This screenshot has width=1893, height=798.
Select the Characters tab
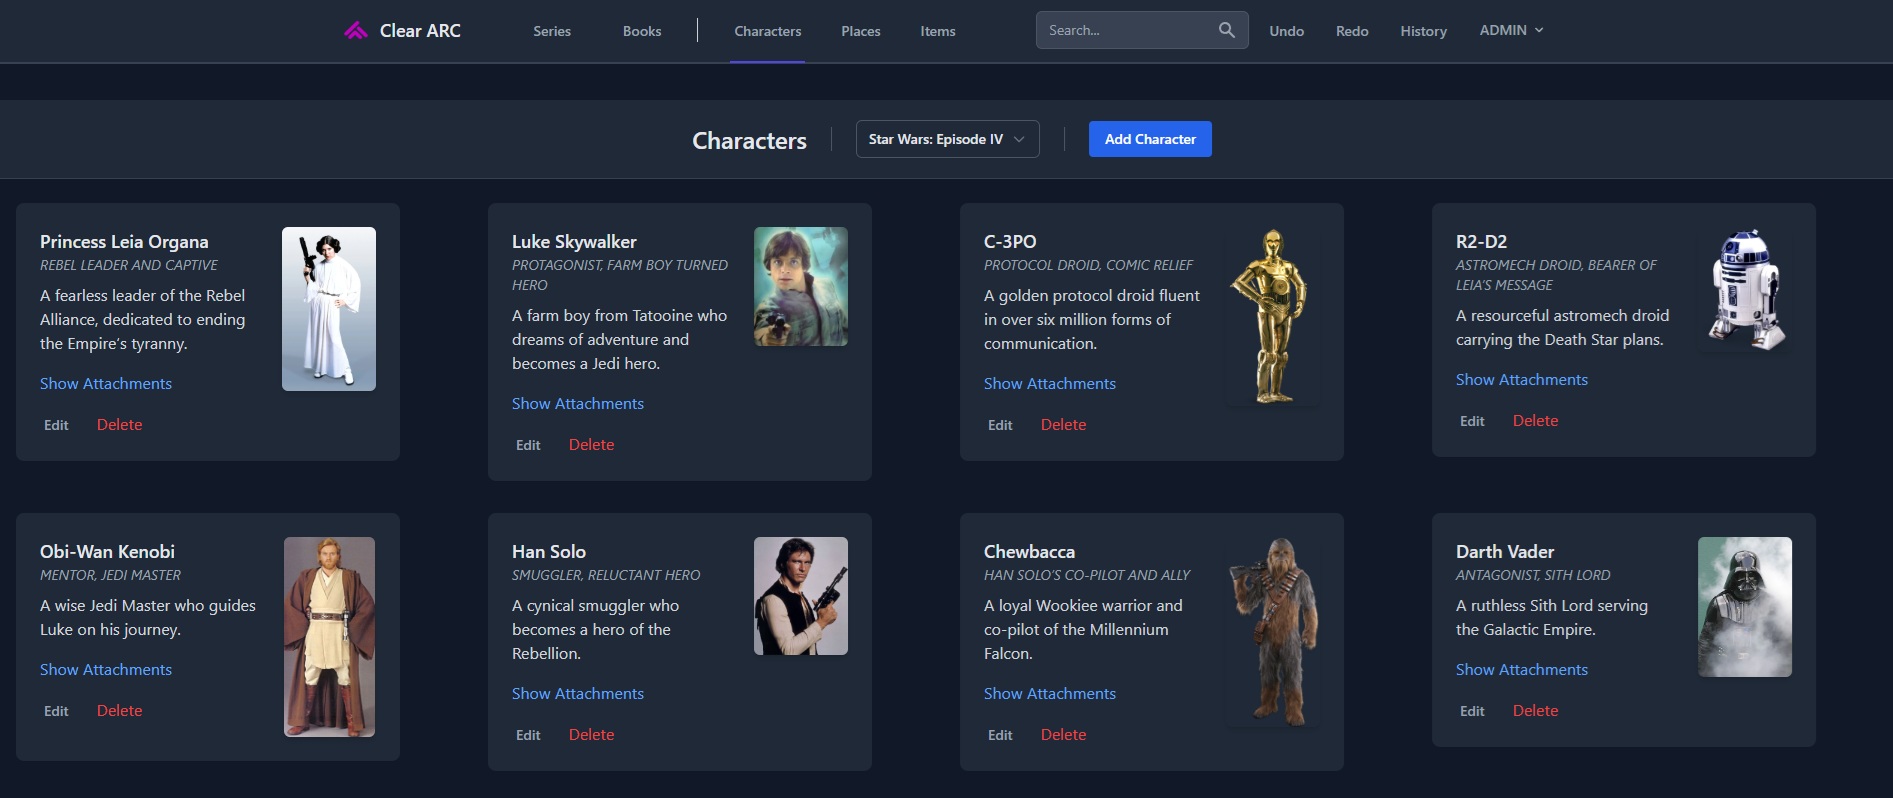tap(768, 31)
